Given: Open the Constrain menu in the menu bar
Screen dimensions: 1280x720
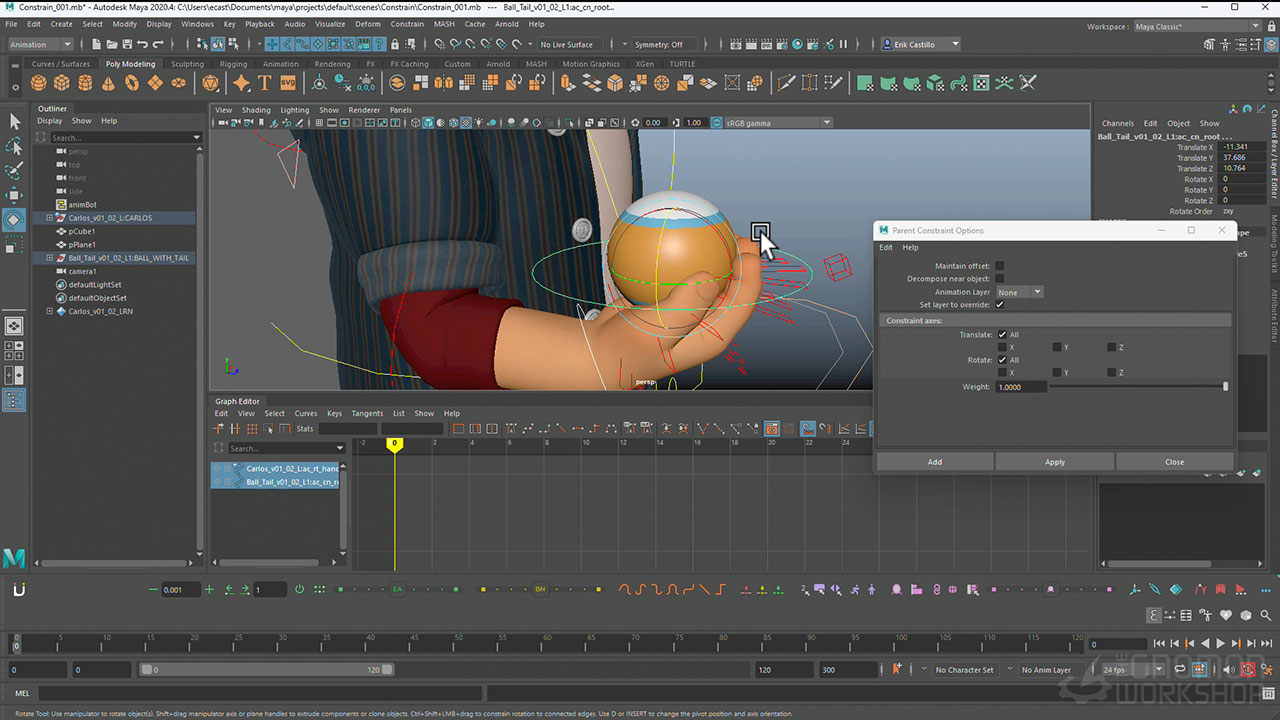Looking at the screenshot, I should click(407, 24).
